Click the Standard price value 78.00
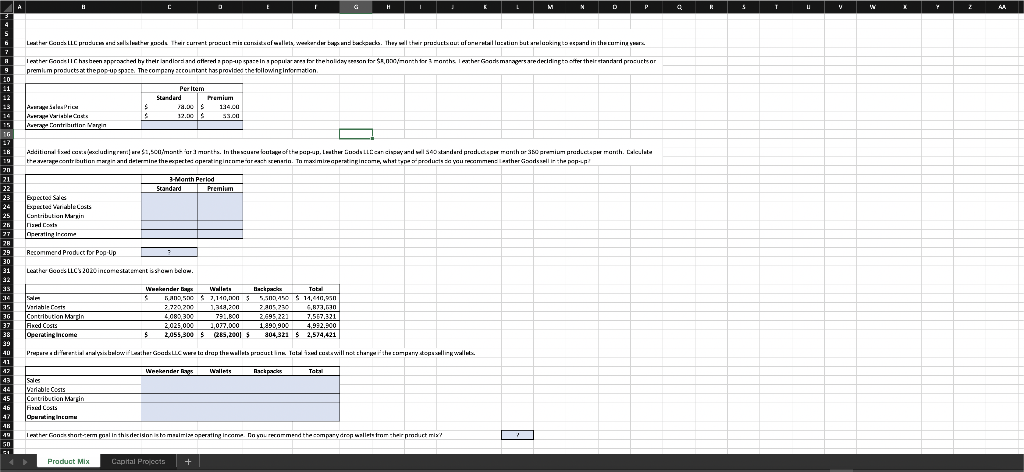Image resolution: width=1024 pixels, height=472 pixels. click(187, 106)
